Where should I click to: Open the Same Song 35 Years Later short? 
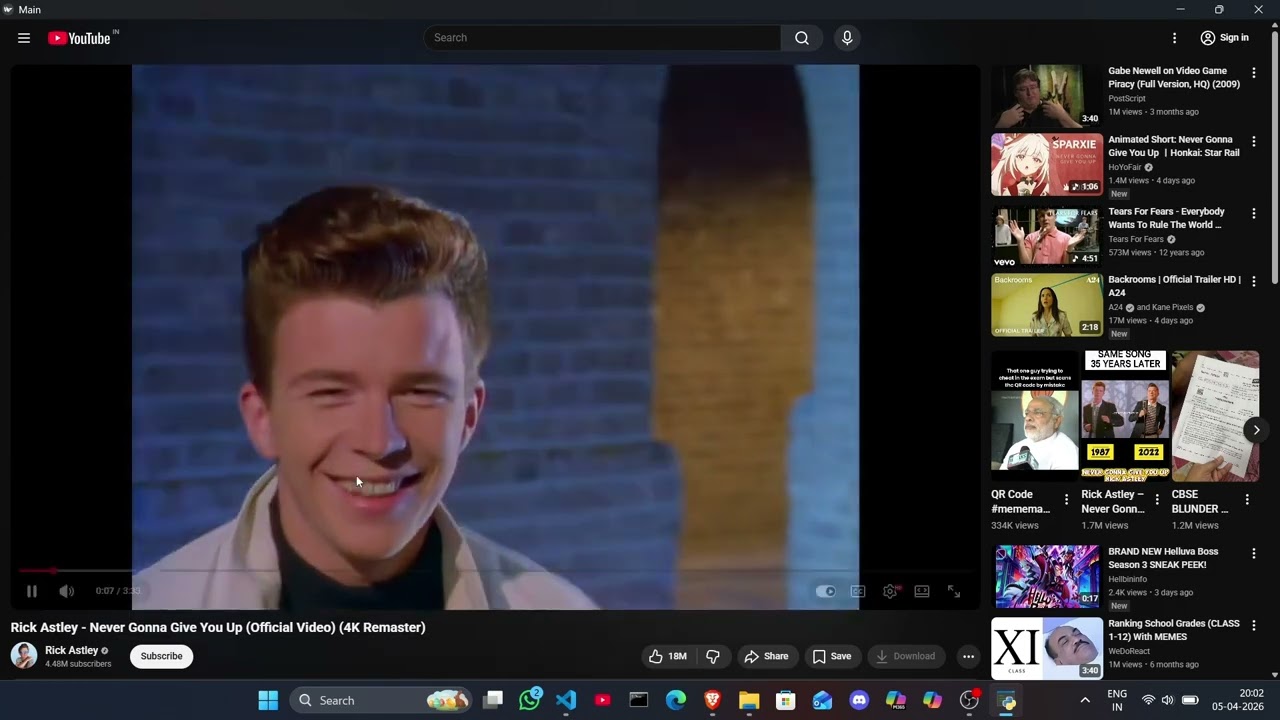click(x=1125, y=416)
